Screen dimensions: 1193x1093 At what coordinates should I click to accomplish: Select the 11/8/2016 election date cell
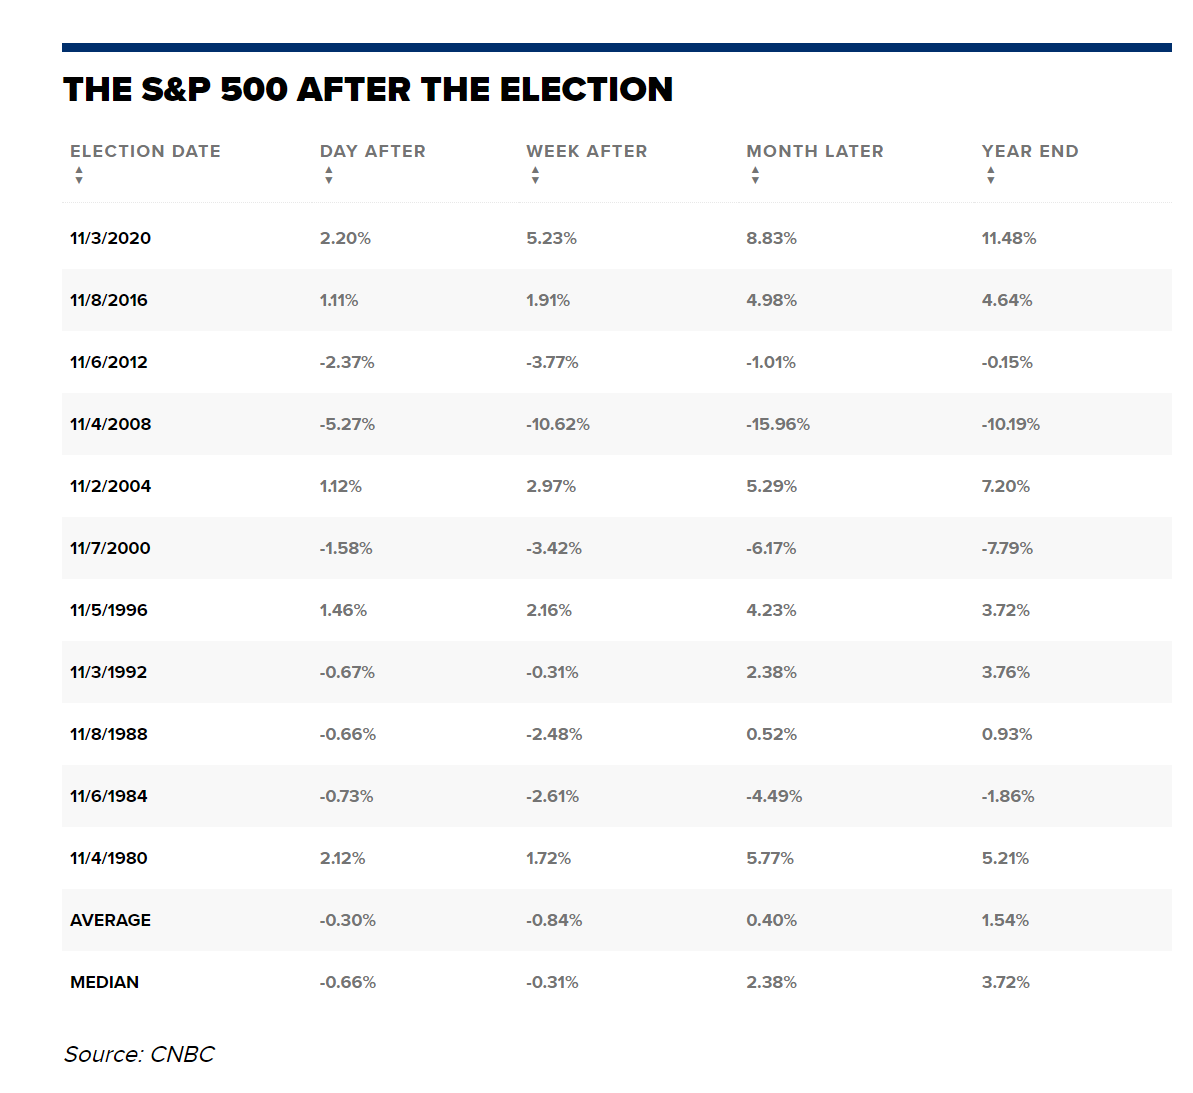point(108,300)
